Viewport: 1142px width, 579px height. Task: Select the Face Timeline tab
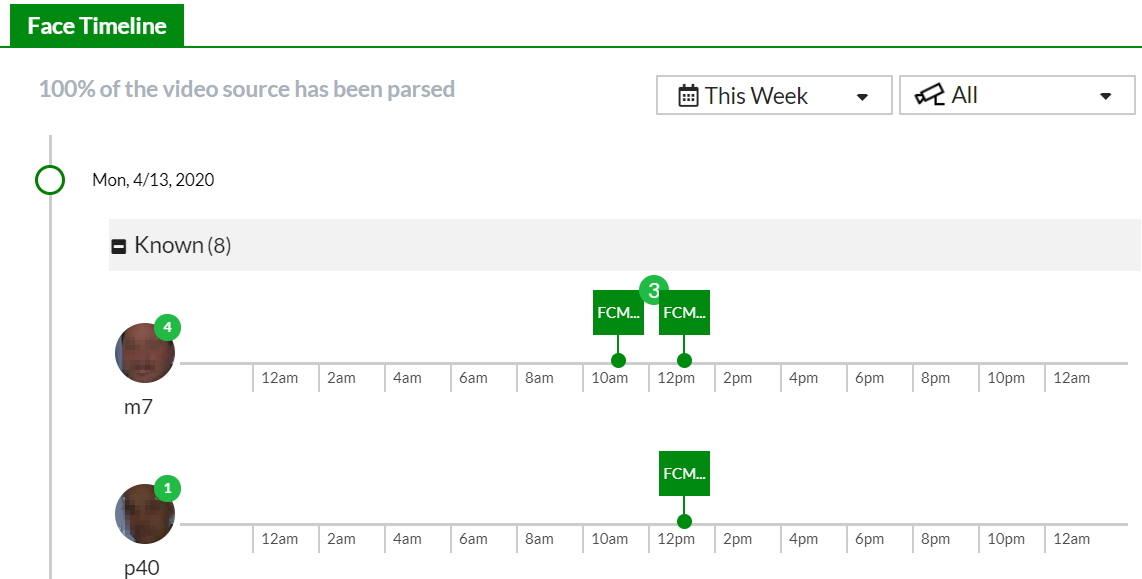97,26
